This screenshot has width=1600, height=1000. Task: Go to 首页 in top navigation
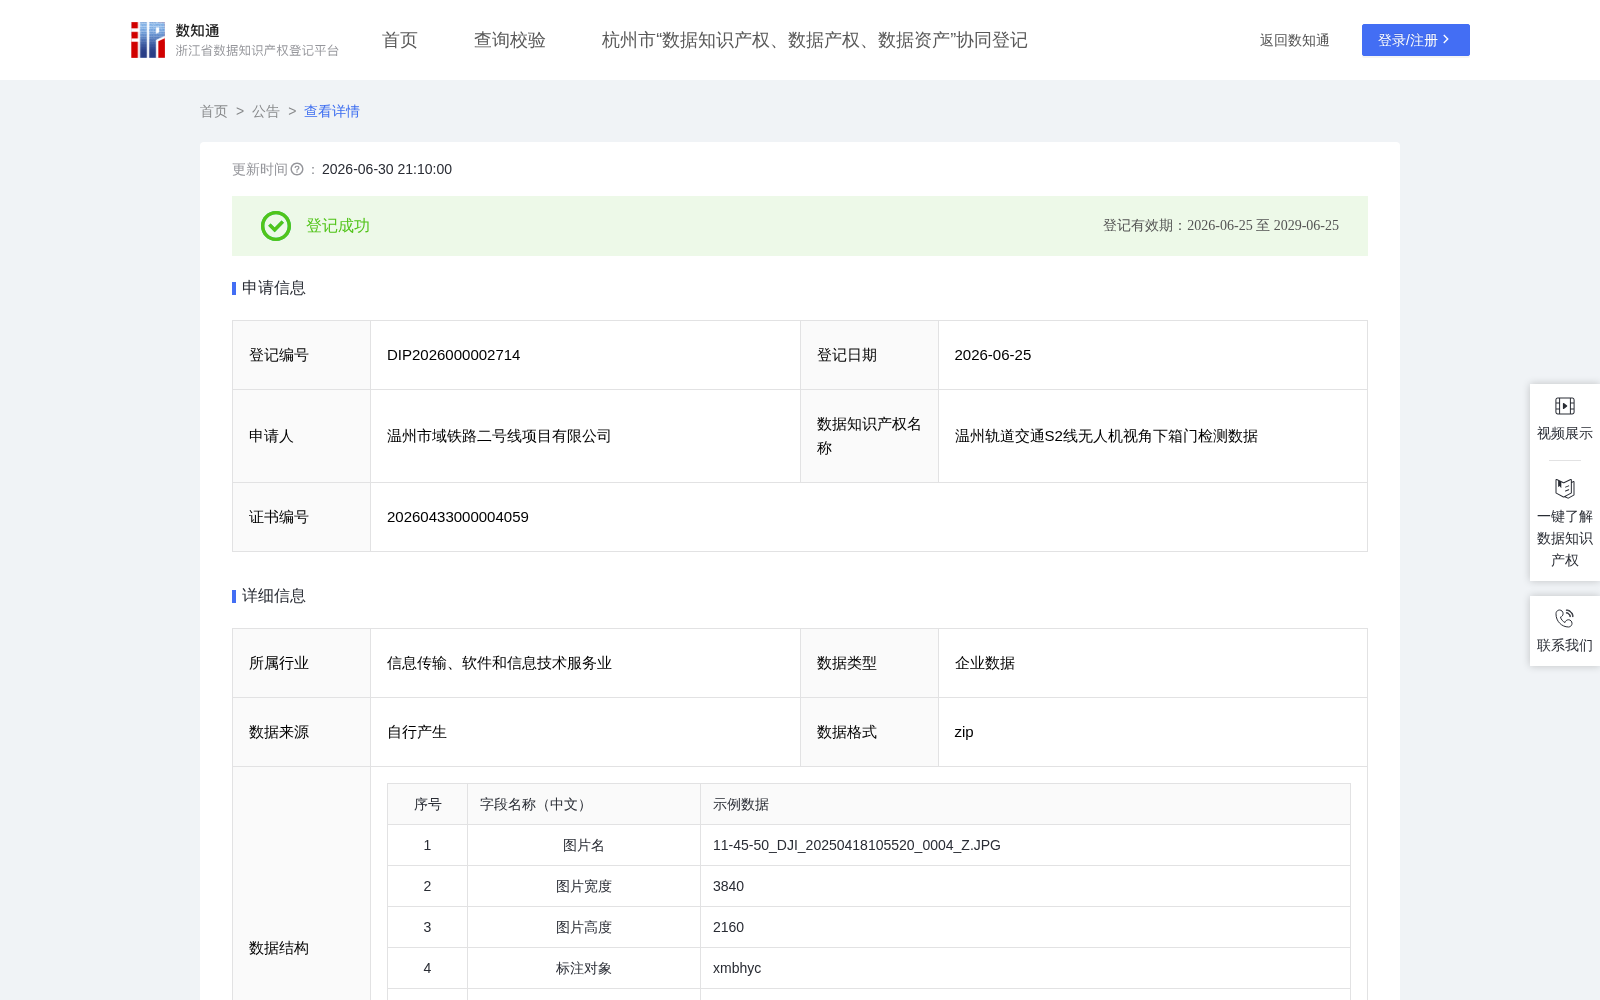[400, 40]
